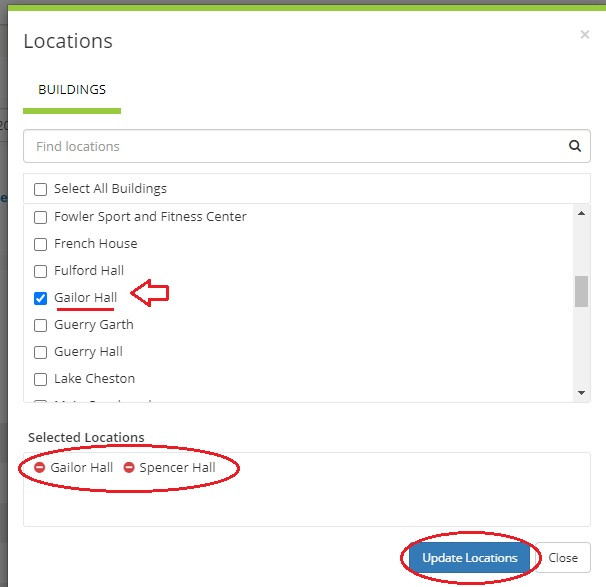Click the French House label
This screenshot has width=606, height=587.
tap(95, 243)
